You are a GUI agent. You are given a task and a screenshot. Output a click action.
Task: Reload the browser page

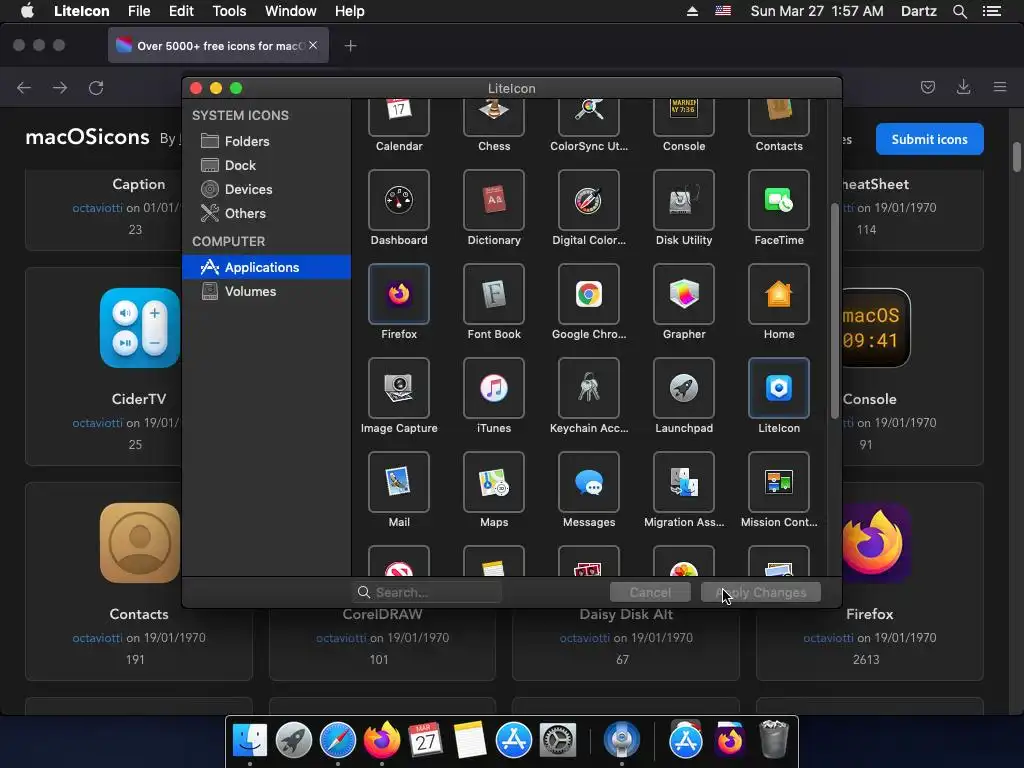(96, 88)
